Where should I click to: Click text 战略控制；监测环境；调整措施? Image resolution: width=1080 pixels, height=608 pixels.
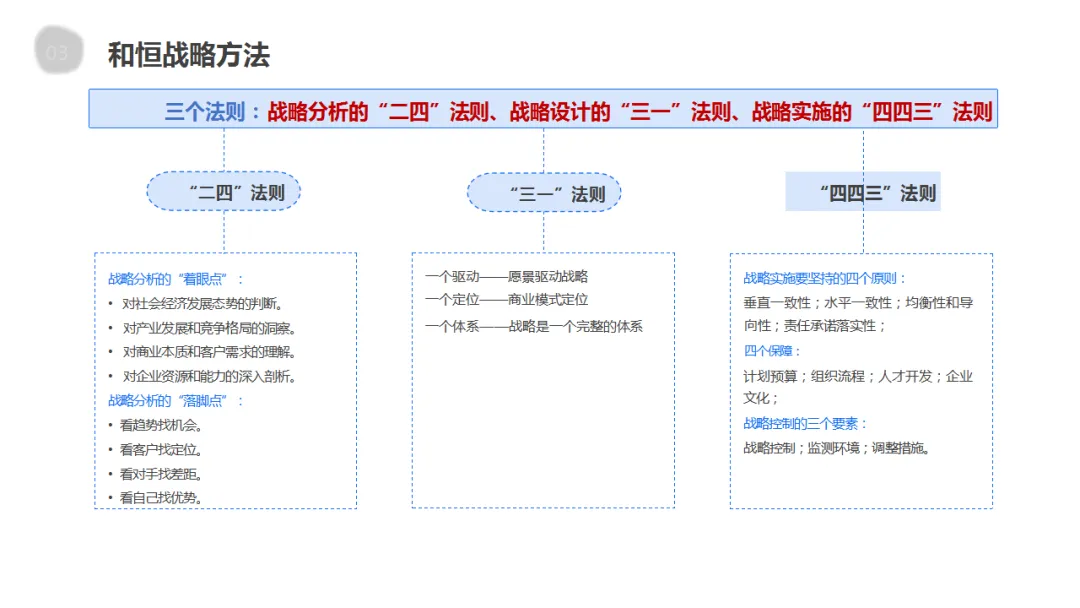[836, 448]
